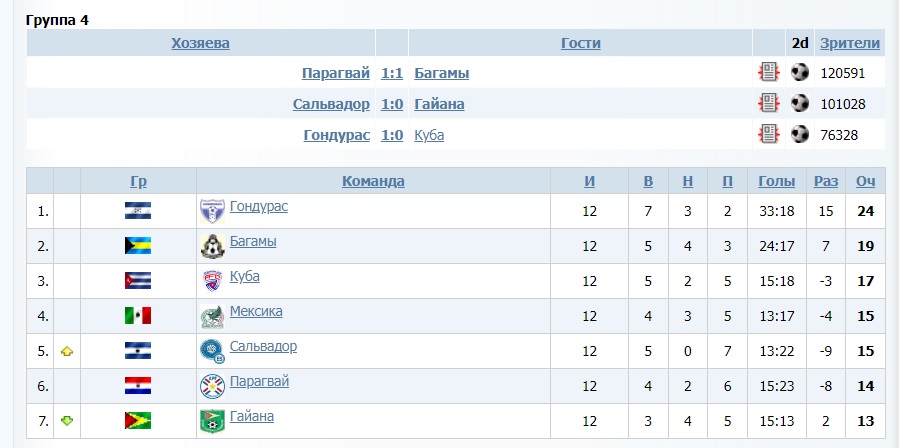Click match report icon for Сальвадор–Гайана

[768, 103]
